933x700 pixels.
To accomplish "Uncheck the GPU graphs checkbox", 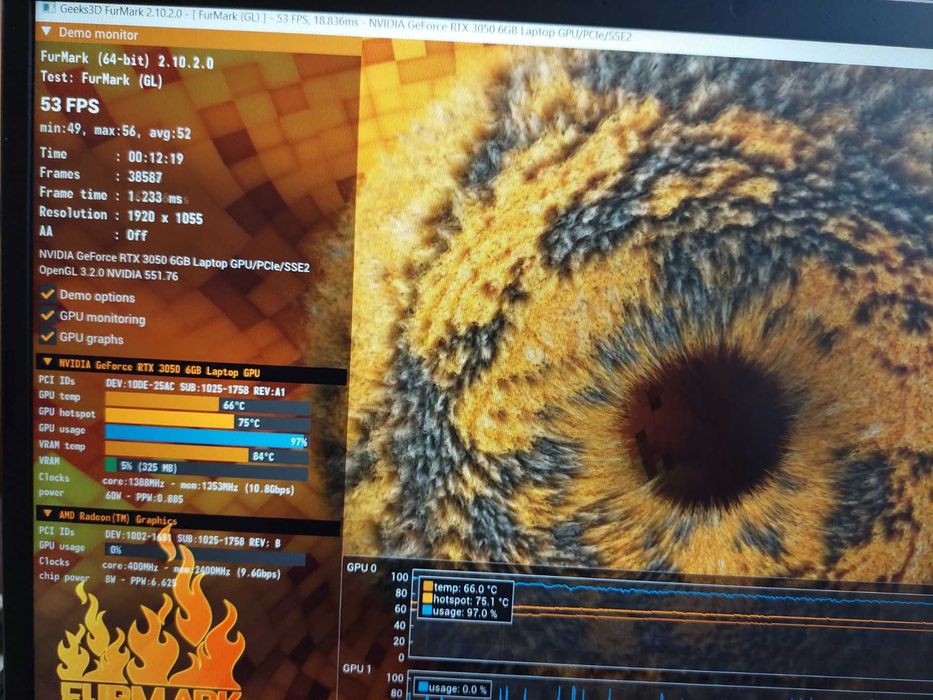I will click(48, 336).
